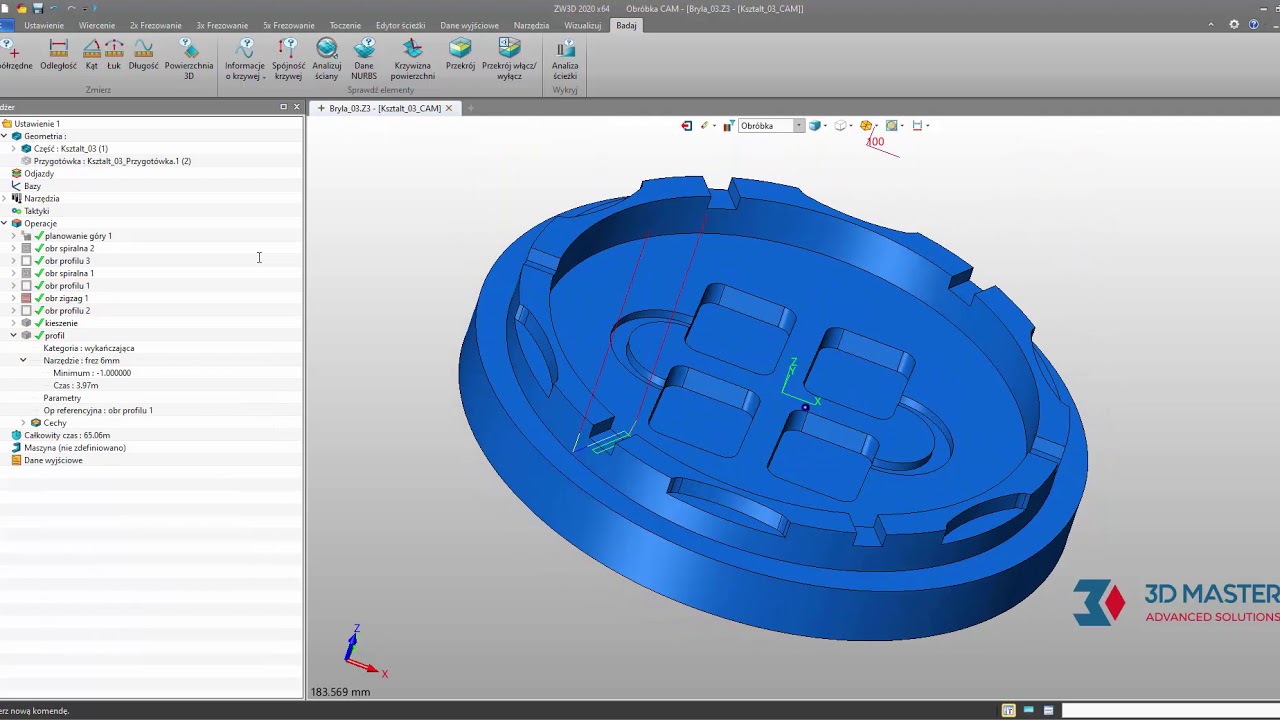Select Dane wyjściowe tree item
Image resolution: width=1280 pixels, height=720 pixels.
tap(53, 461)
